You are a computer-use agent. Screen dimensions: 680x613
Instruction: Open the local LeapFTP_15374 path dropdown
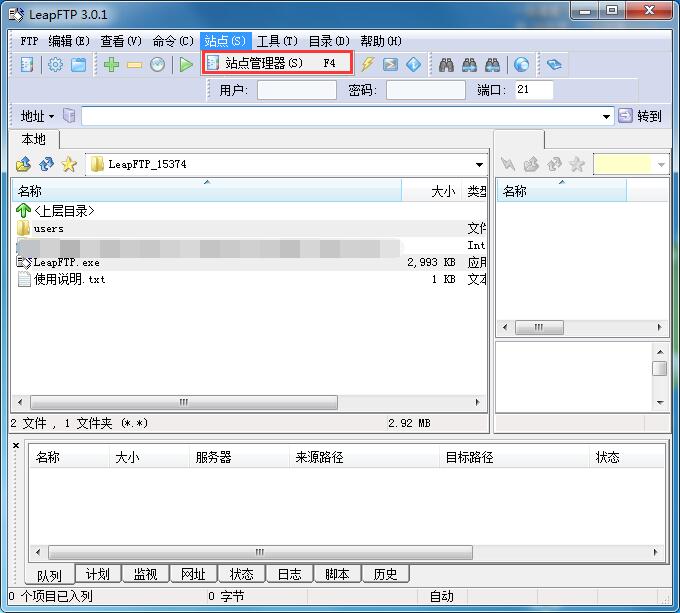click(479, 165)
